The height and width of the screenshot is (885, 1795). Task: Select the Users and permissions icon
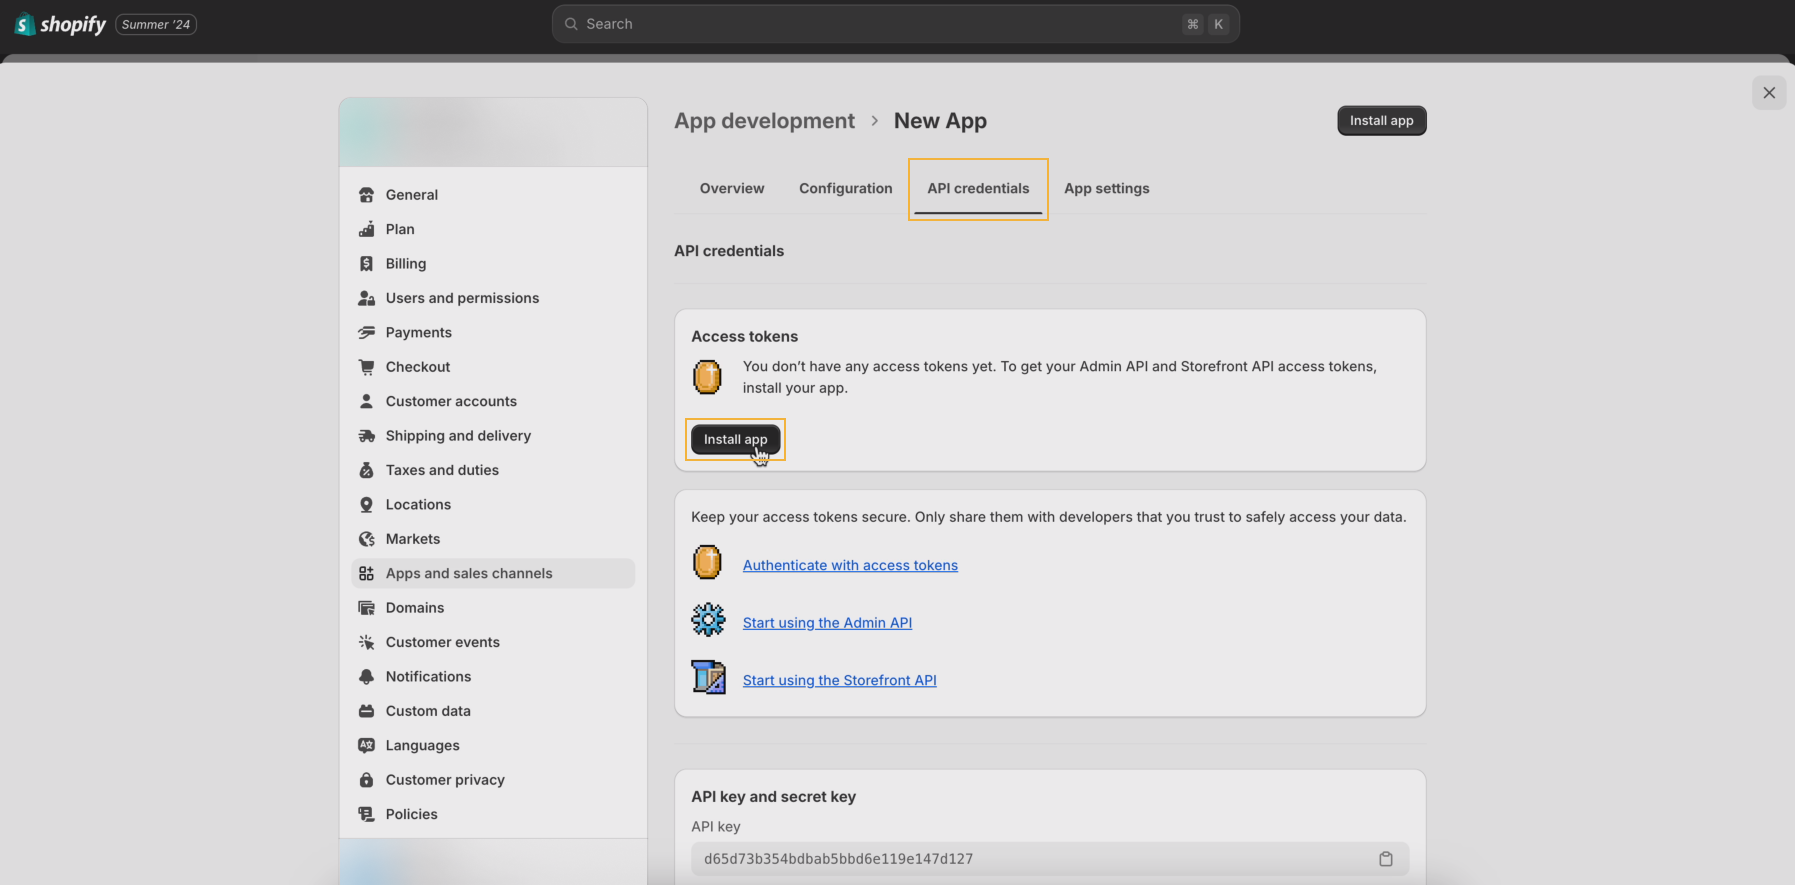coord(366,298)
